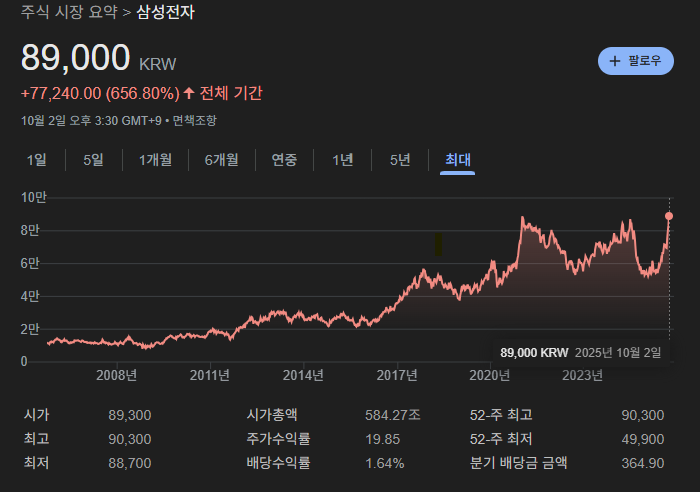
Task: Click the 시가 value 89,300
Action: coord(129,415)
